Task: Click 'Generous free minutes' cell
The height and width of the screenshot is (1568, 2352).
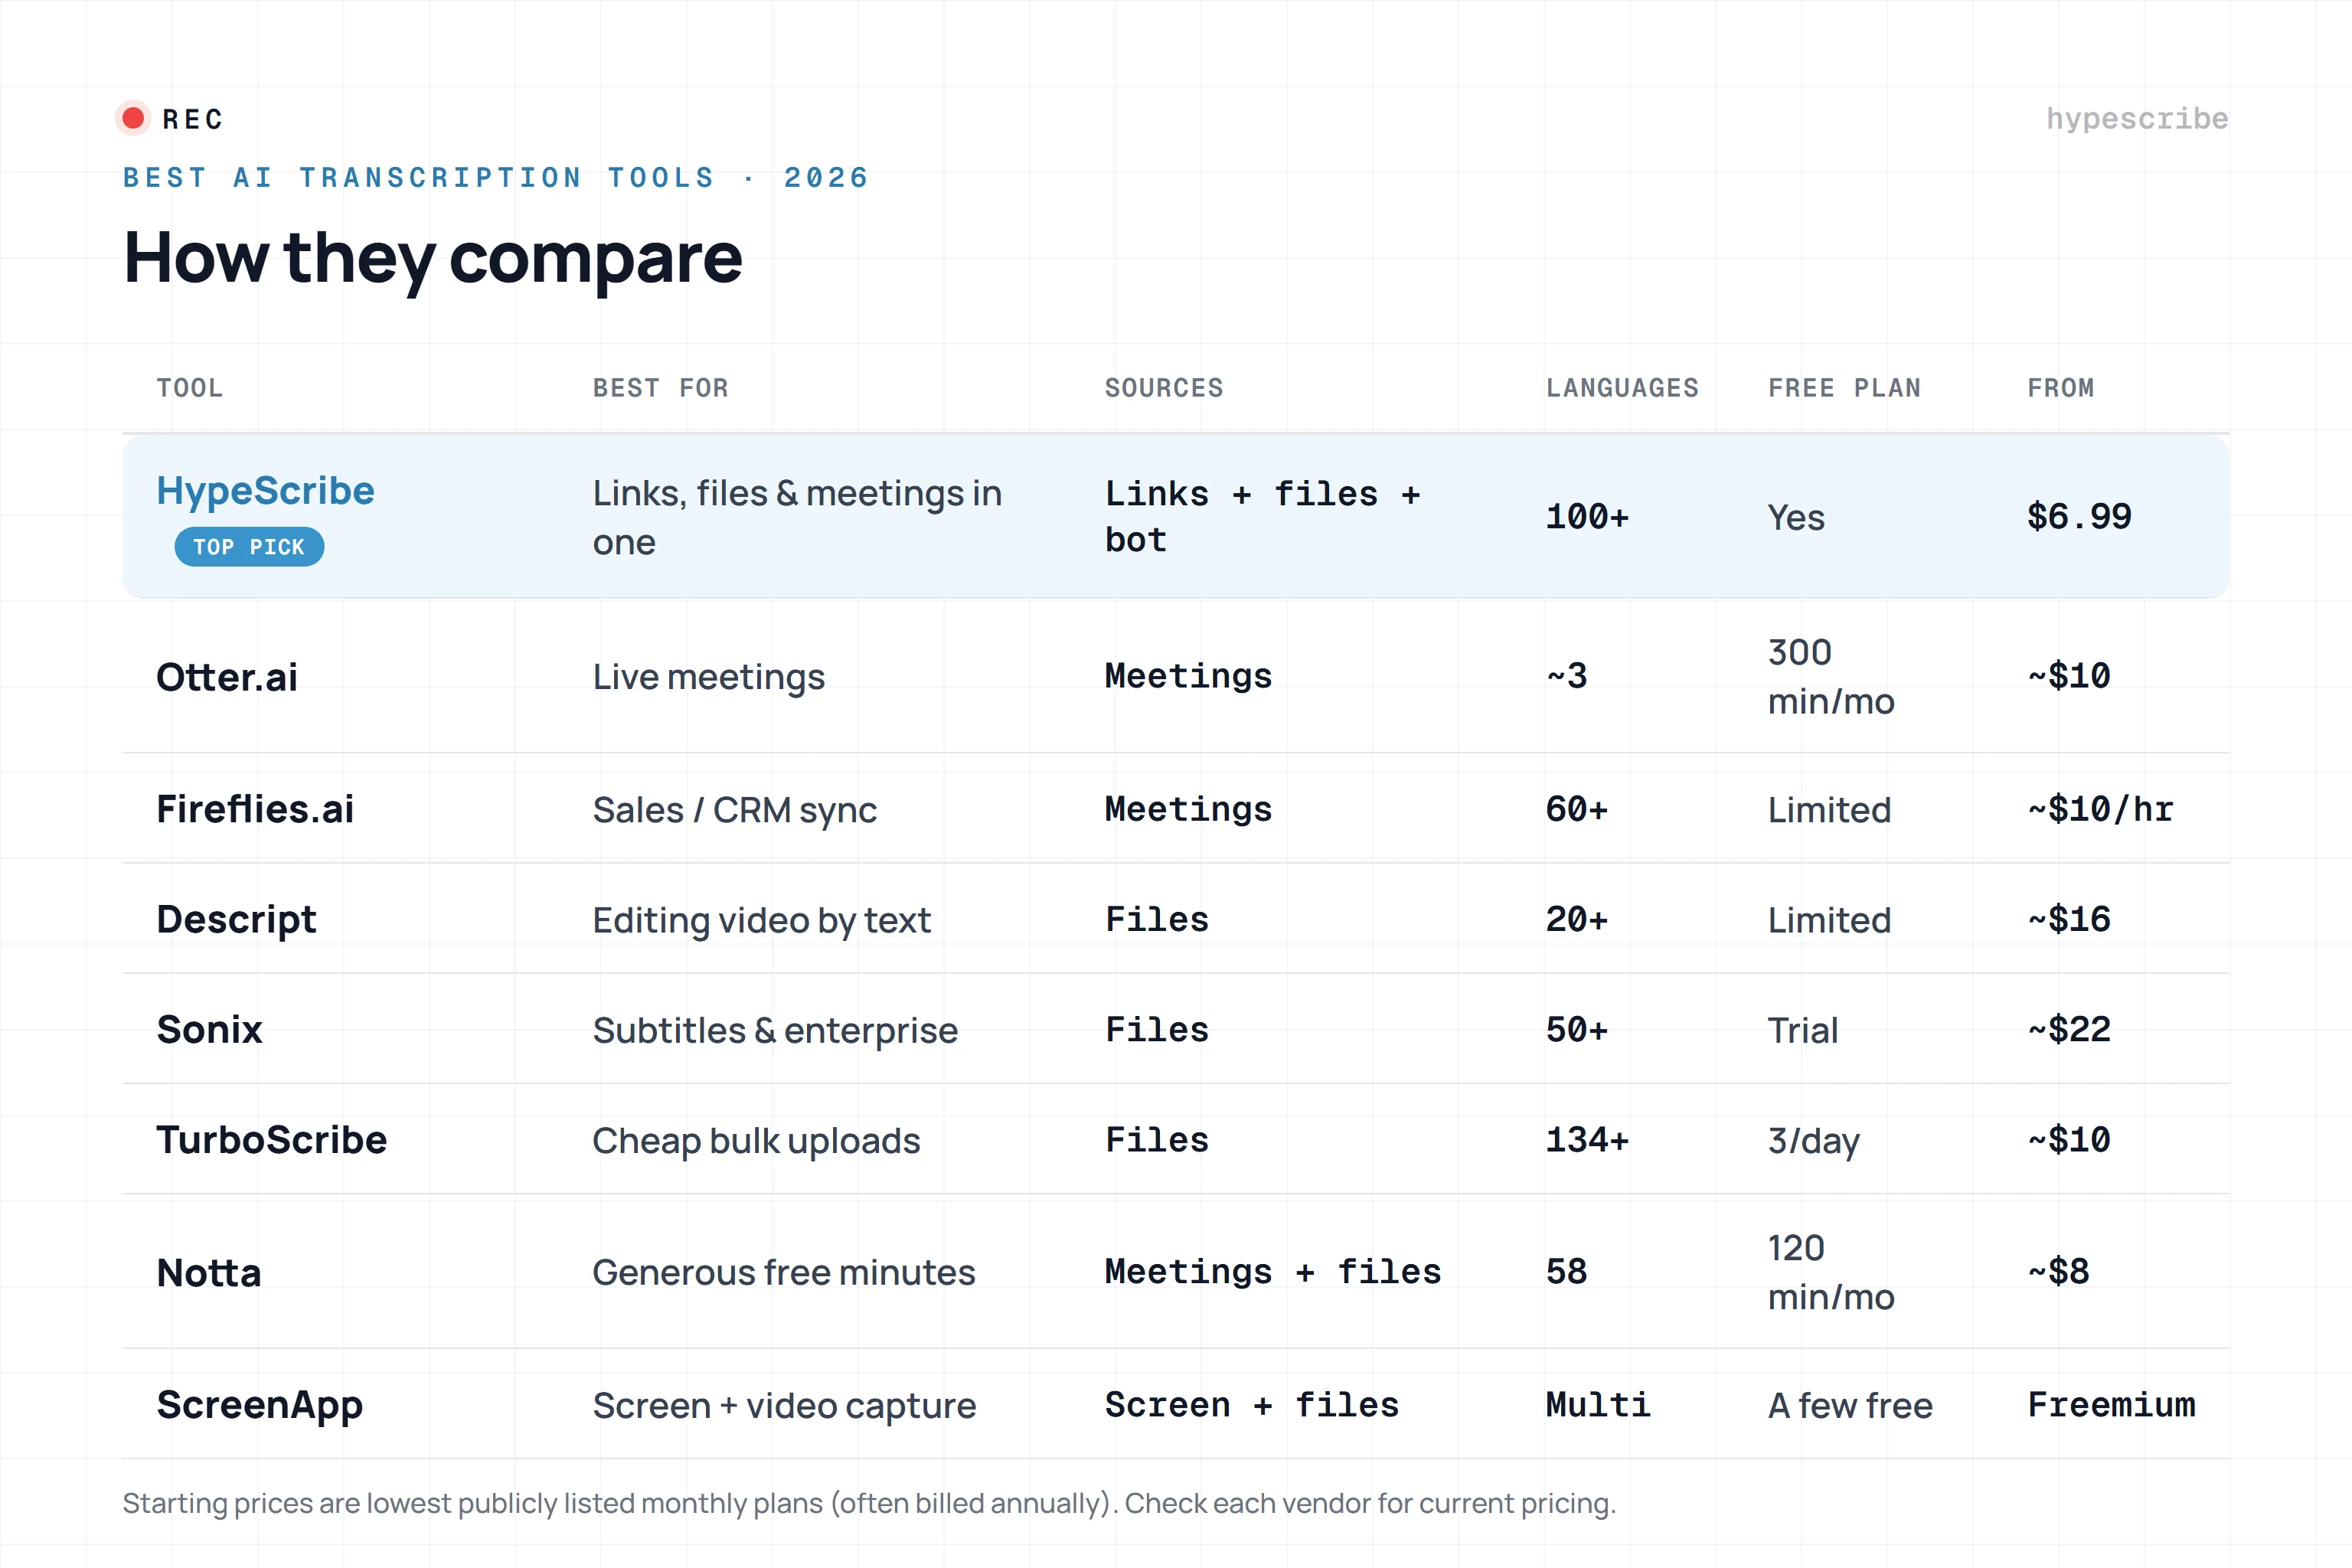Action: [783, 1273]
